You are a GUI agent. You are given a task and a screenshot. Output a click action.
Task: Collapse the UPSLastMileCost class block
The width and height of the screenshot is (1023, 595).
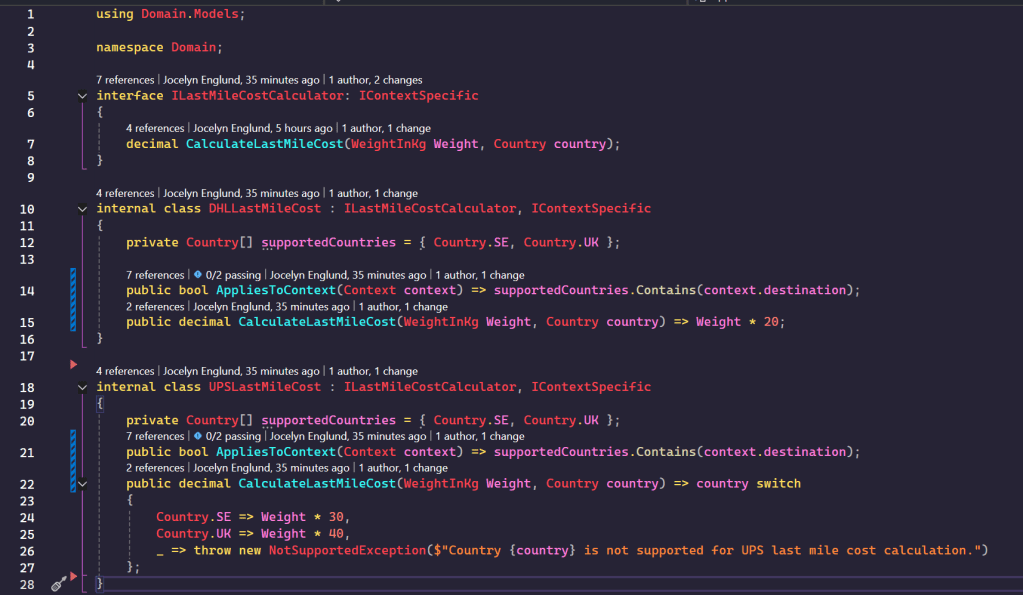point(82,387)
